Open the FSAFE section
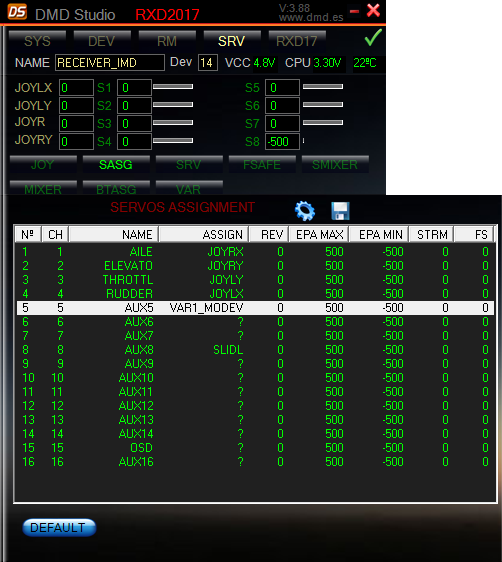Screen dimensions: 502x562 coord(262,165)
